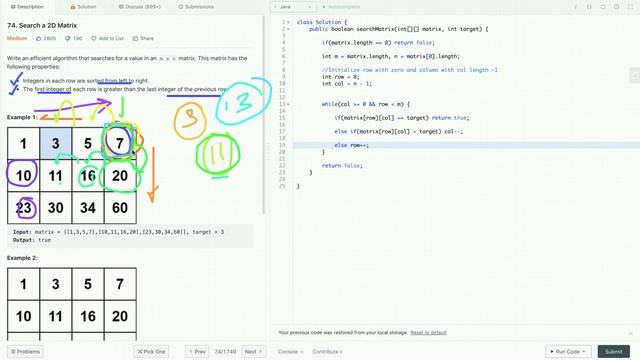640x360 pixels.
Task: Collapse the fold arrow at code line 1
Action: click(x=289, y=22)
